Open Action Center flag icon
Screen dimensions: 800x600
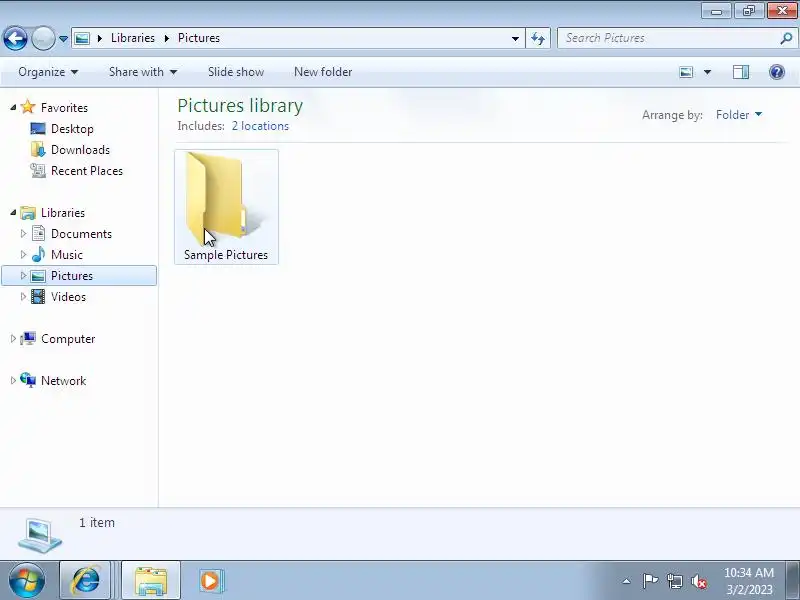[x=650, y=581]
